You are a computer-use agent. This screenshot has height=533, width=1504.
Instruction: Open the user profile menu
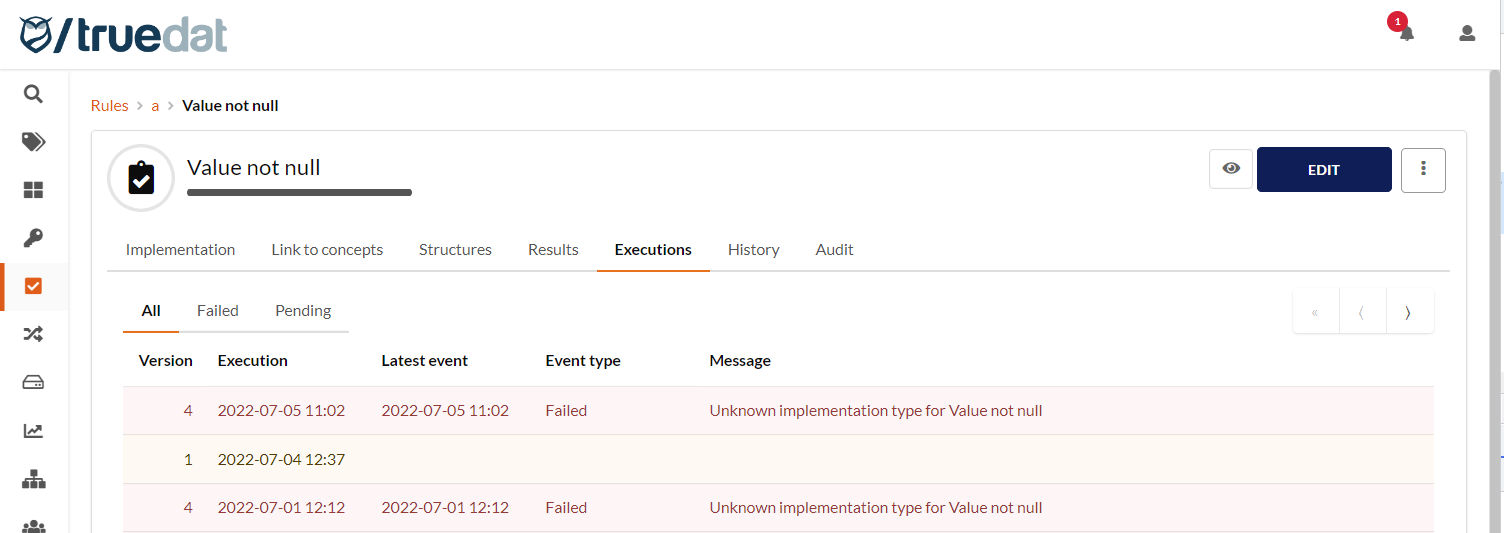[1467, 34]
